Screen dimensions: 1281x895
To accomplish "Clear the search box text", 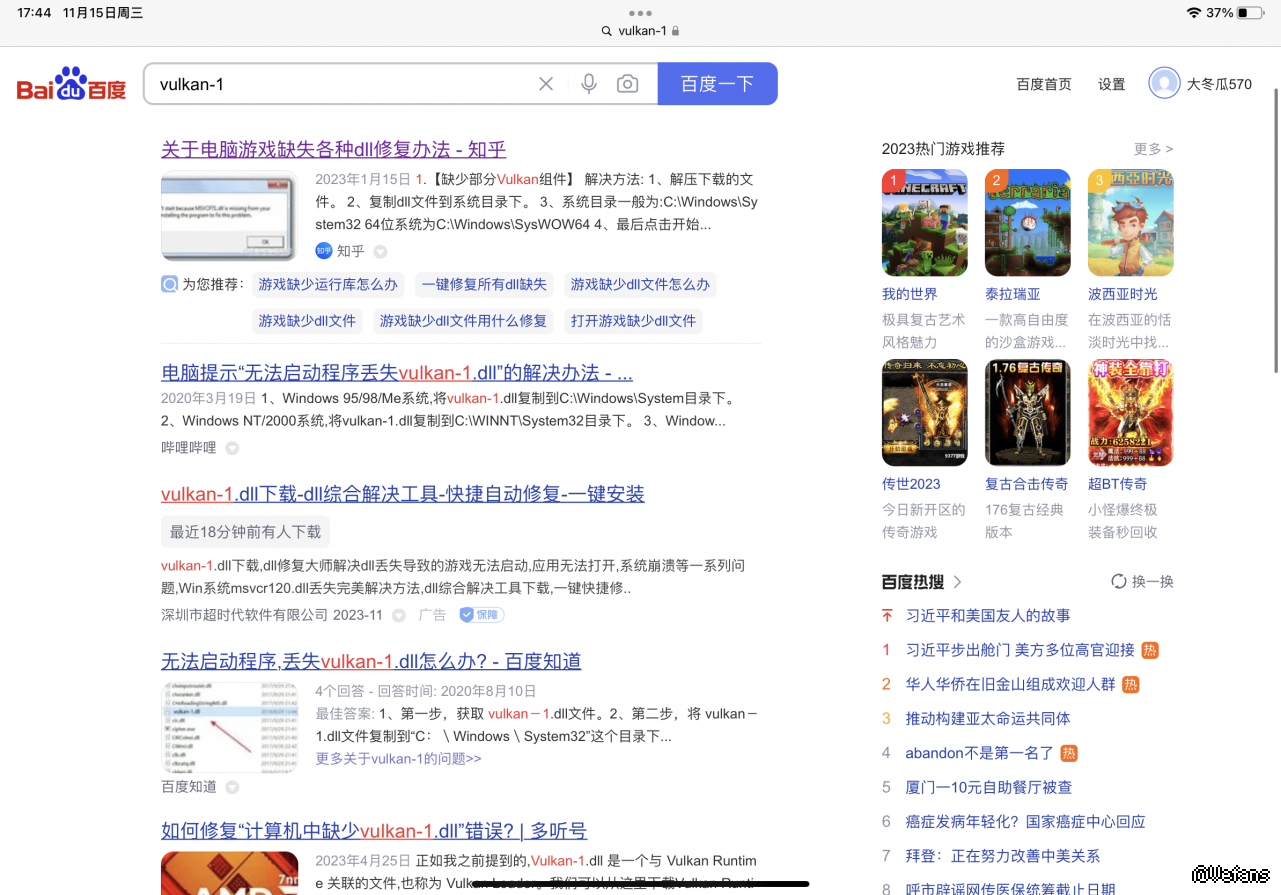I will pyautogui.click(x=546, y=84).
